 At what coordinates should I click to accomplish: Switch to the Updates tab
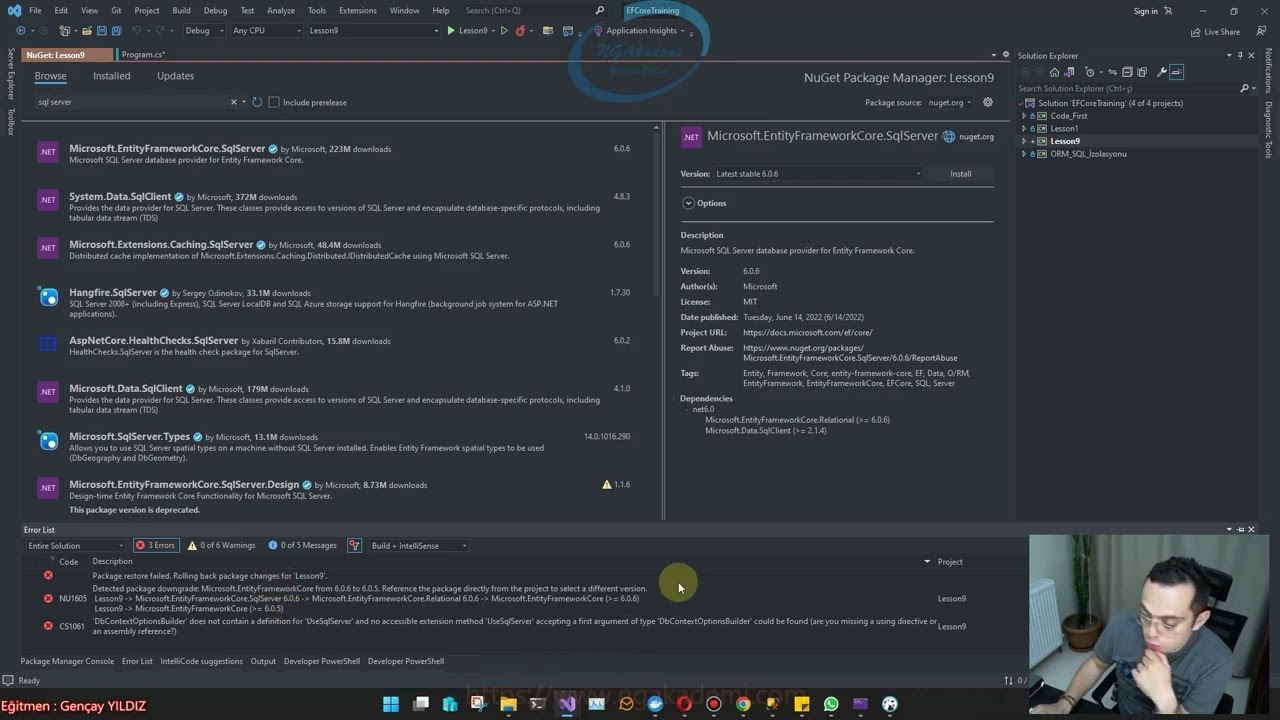tap(176, 76)
